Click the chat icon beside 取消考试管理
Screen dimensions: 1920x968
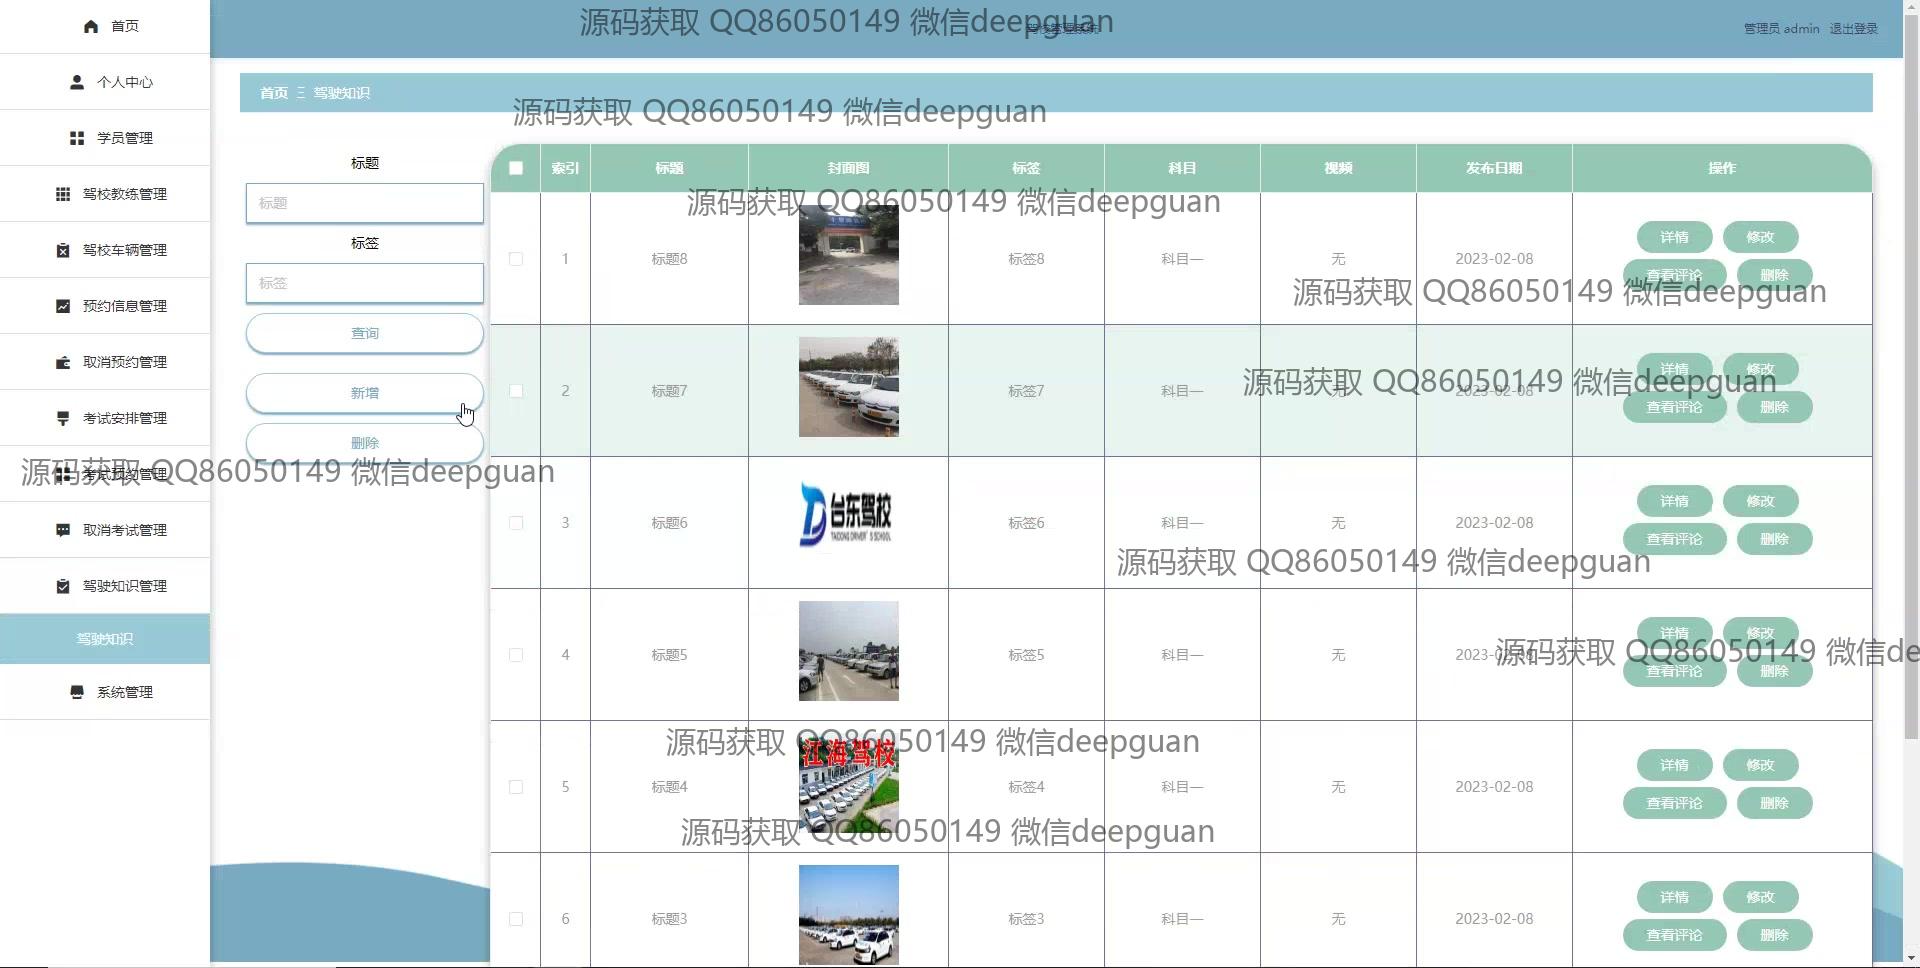click(63, 530)
